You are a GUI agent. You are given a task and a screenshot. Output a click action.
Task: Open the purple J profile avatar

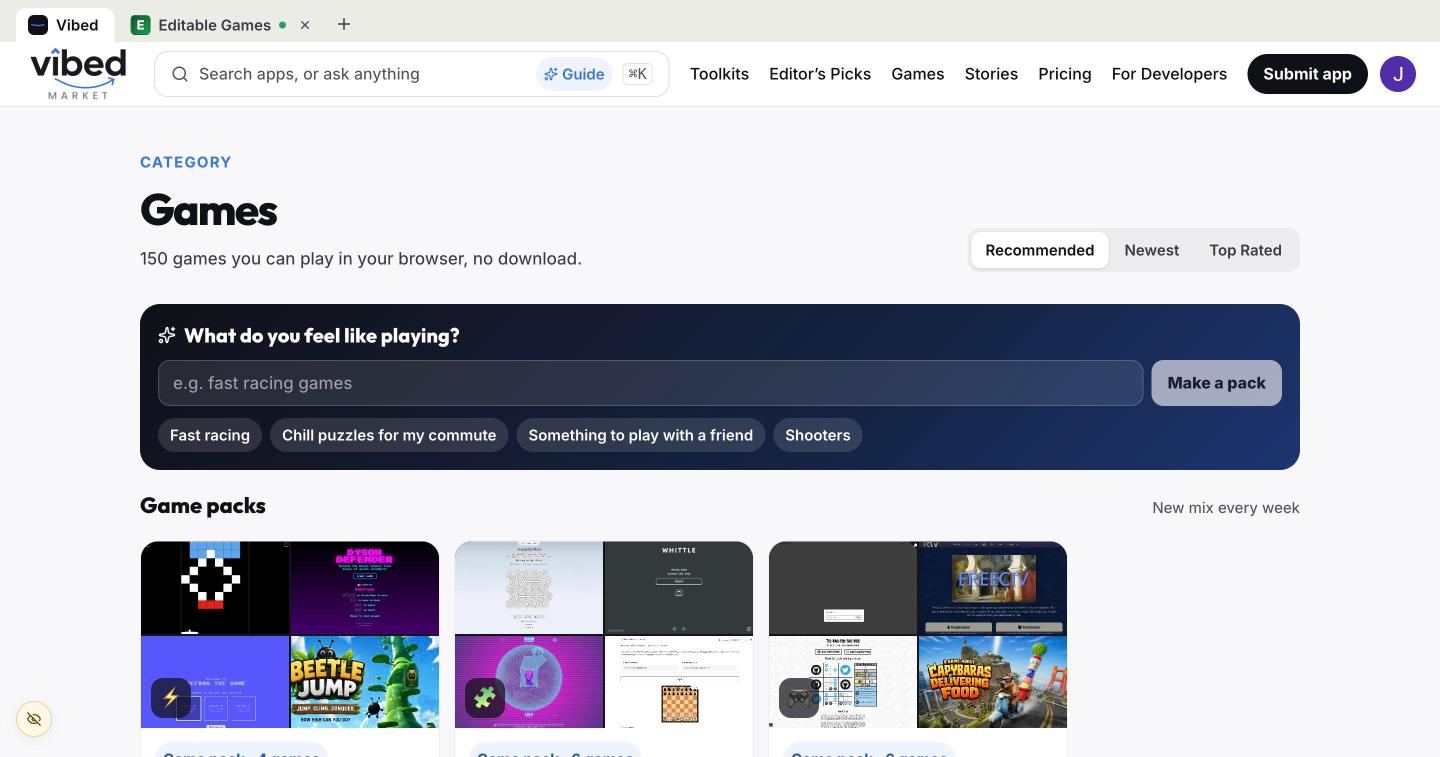point(1398,74)
